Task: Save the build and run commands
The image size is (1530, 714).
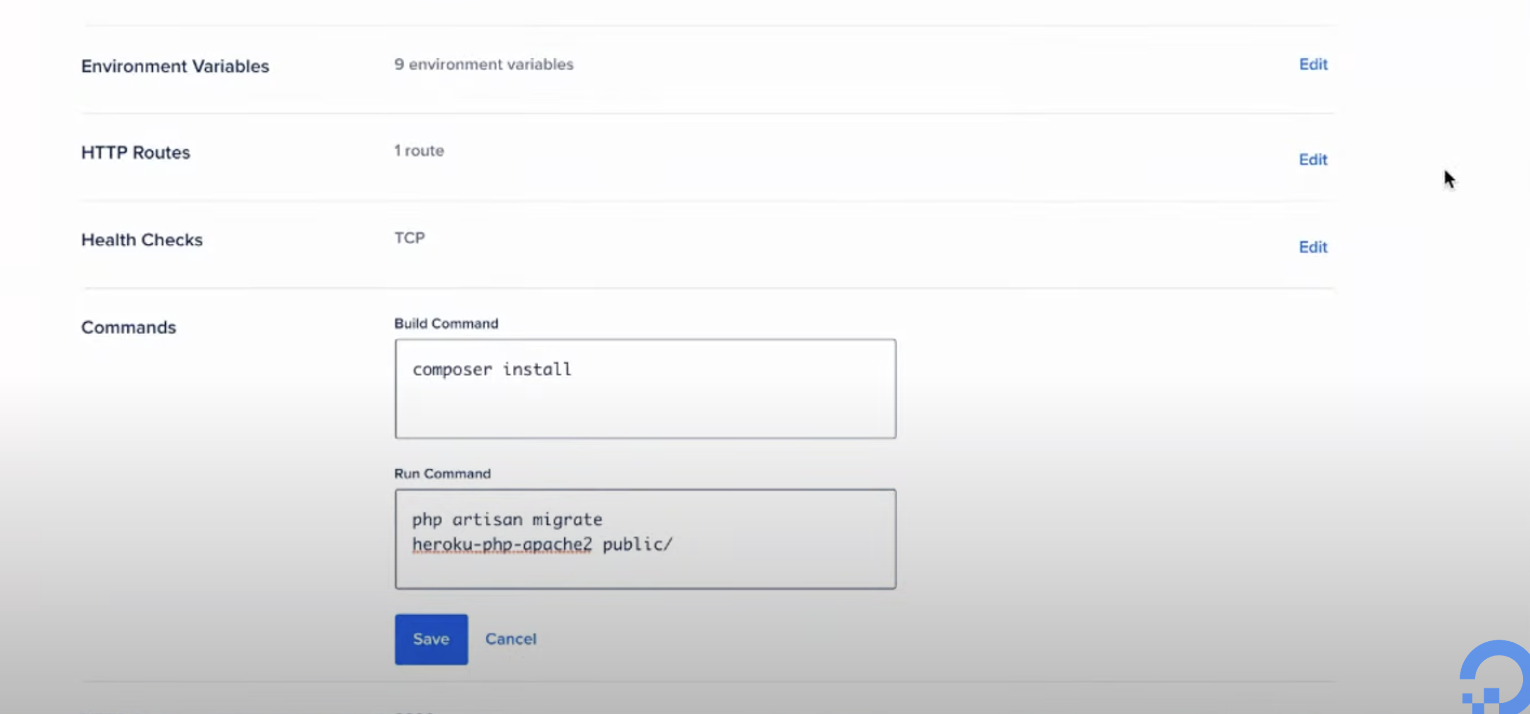Action: (431, 639)
